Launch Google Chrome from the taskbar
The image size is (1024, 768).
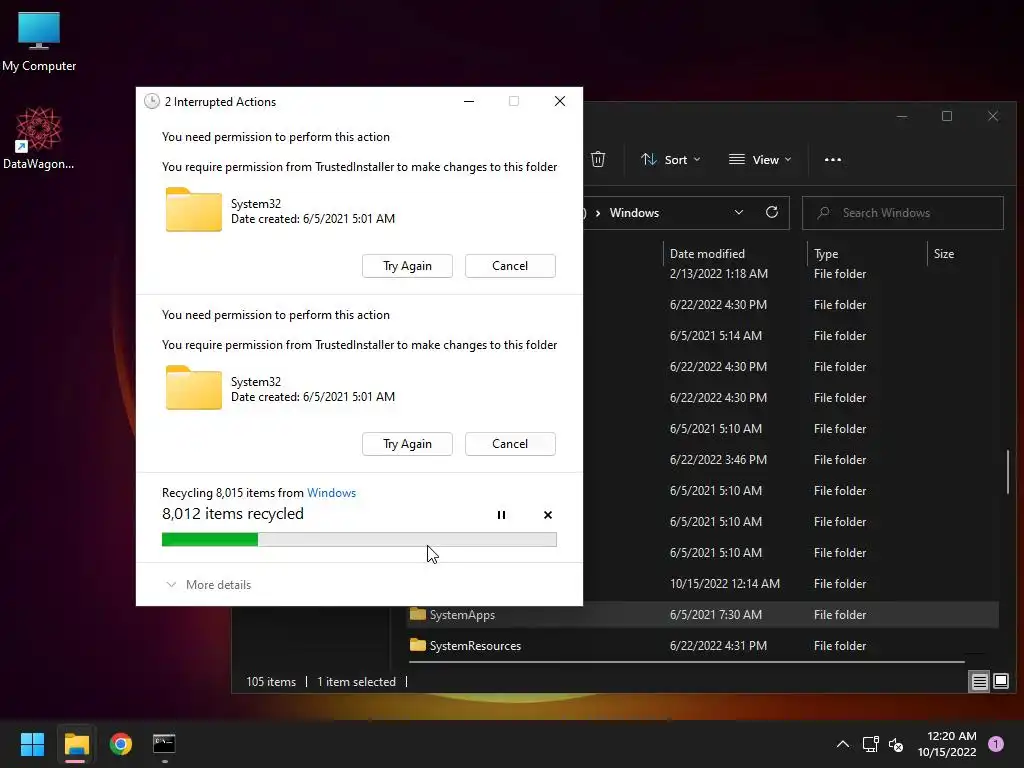tap(121, 744)
